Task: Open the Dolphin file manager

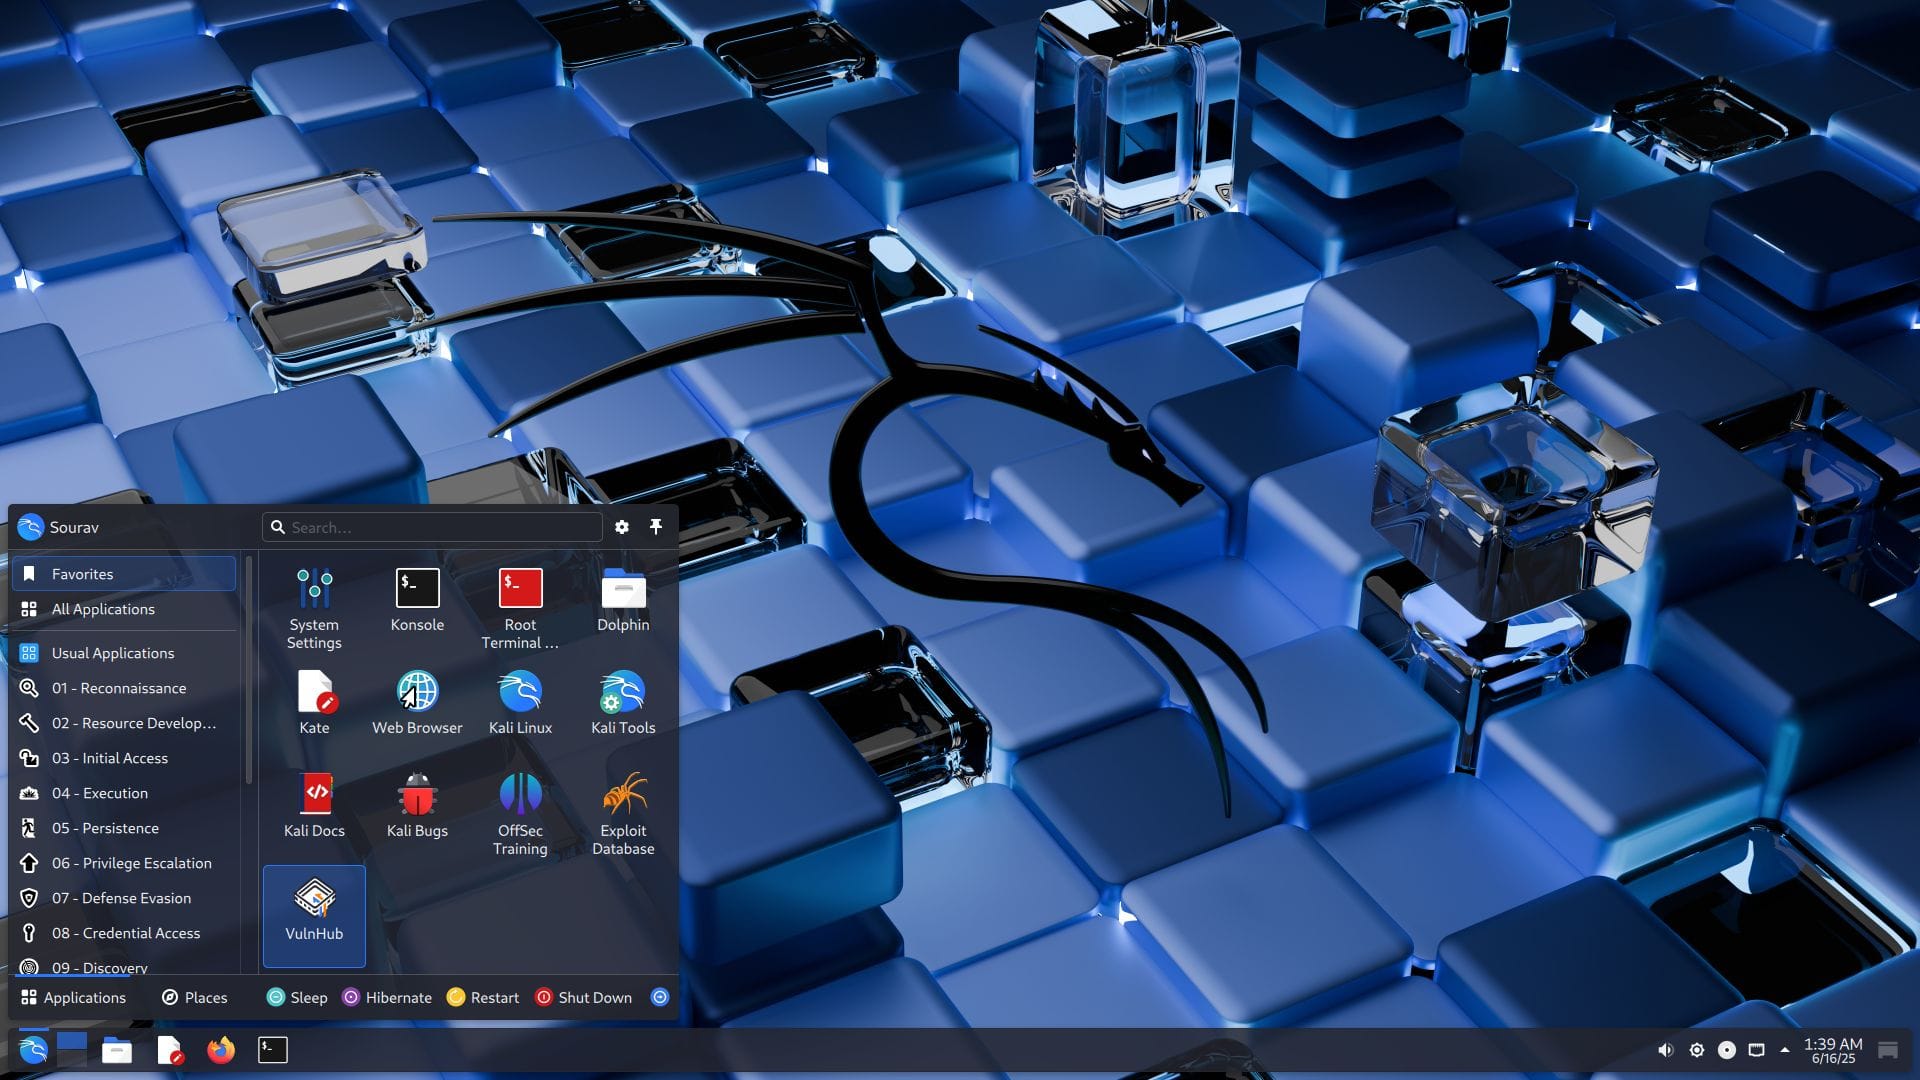Action: (623, 598)
